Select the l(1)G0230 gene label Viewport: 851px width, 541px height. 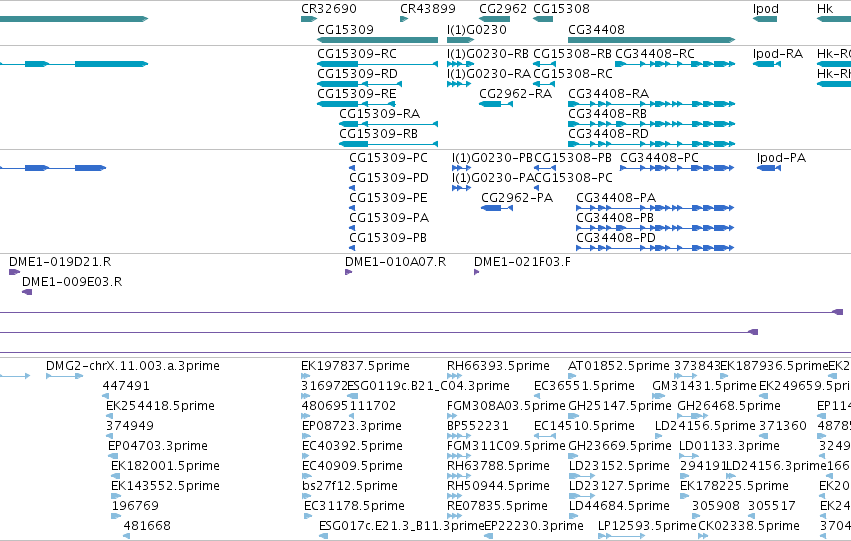point(477,29)
